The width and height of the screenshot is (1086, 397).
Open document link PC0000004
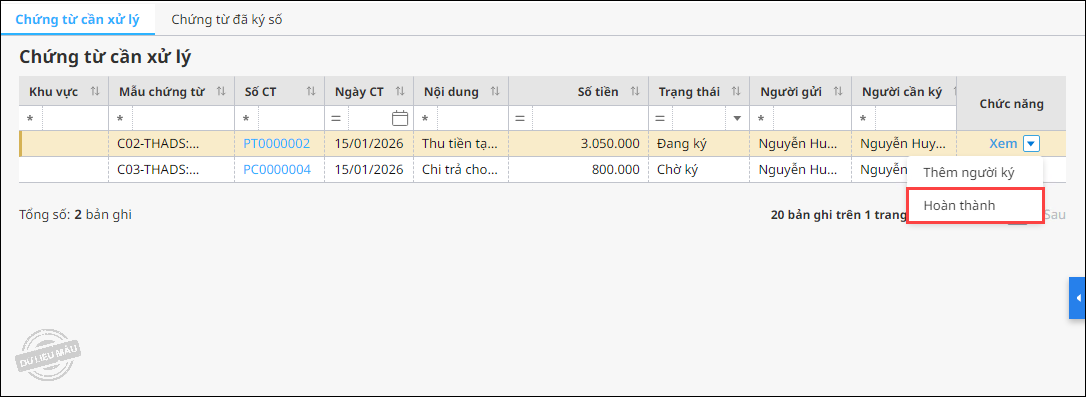coord(277,170)
